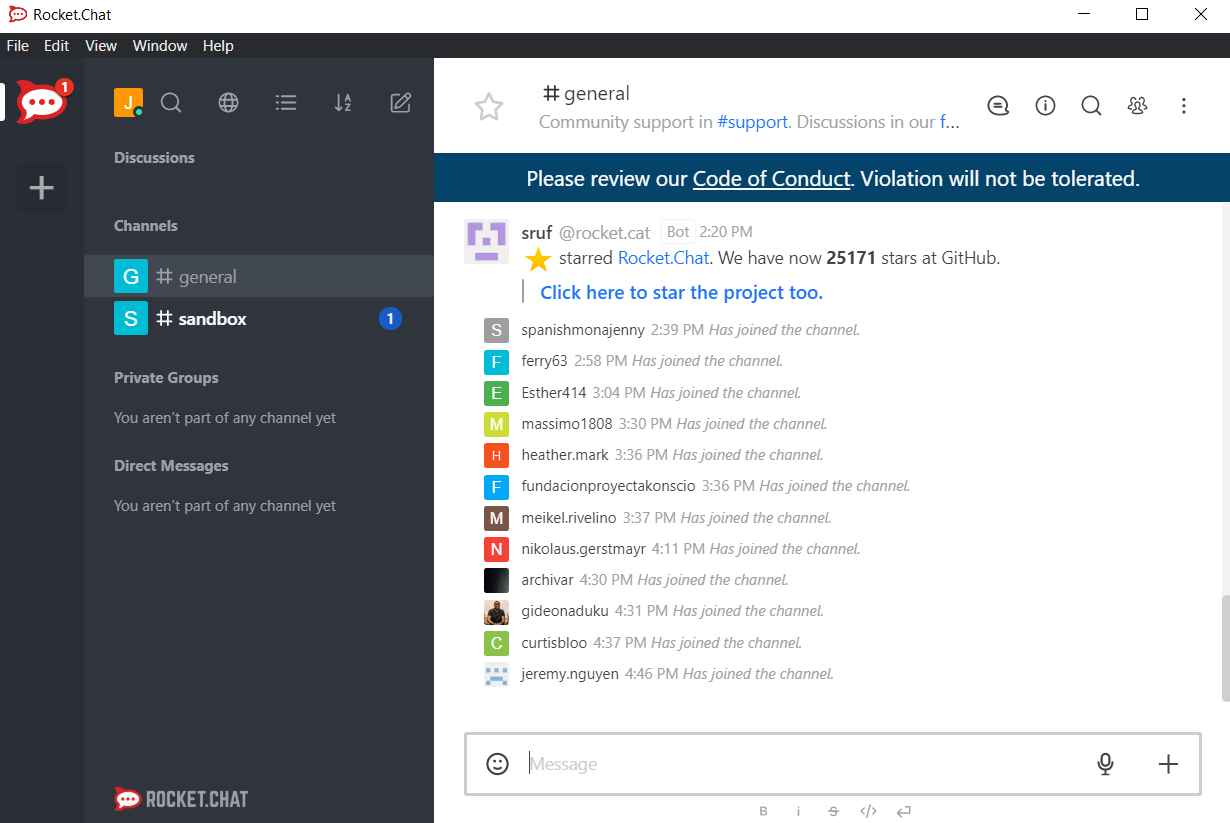The height and width of the screenshot is (823, 1230).
Task: Click the microphone audio message icon
Action: [1105, 764]
